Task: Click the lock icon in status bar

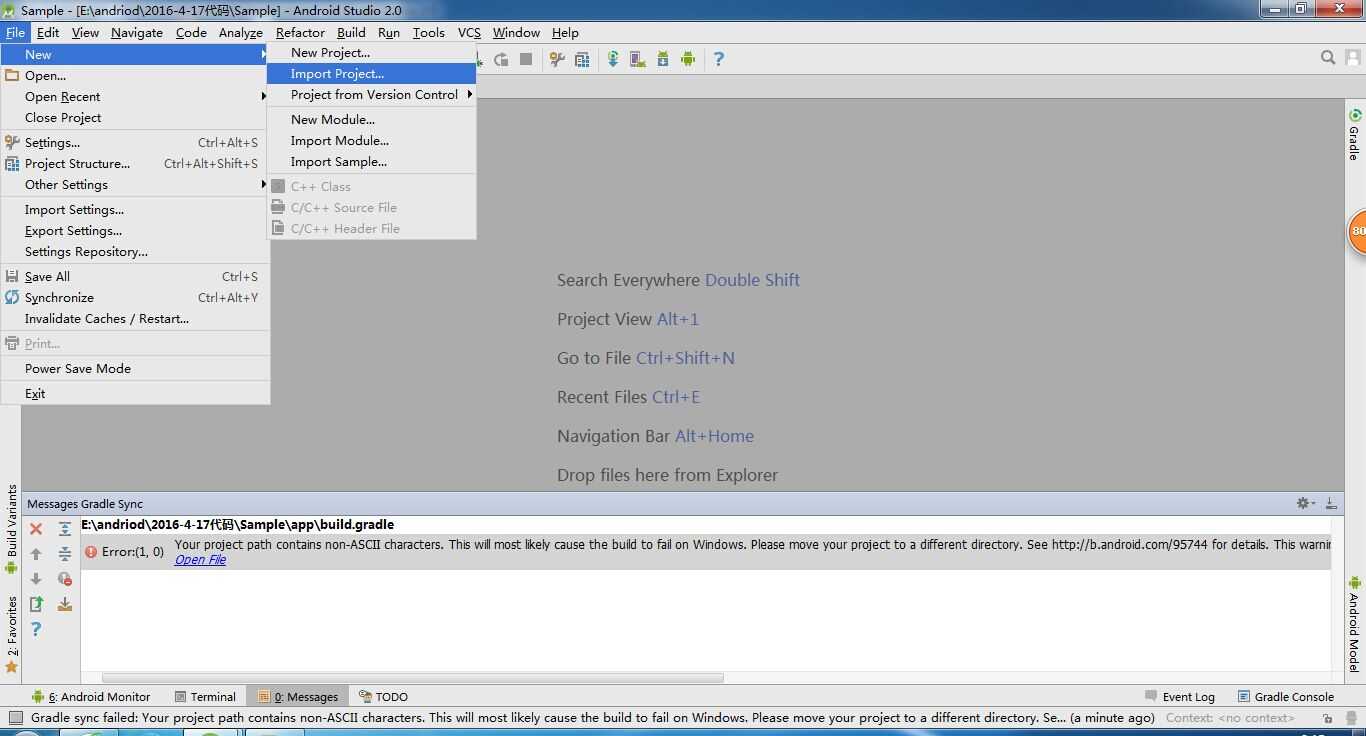Action: point(1326,718)
